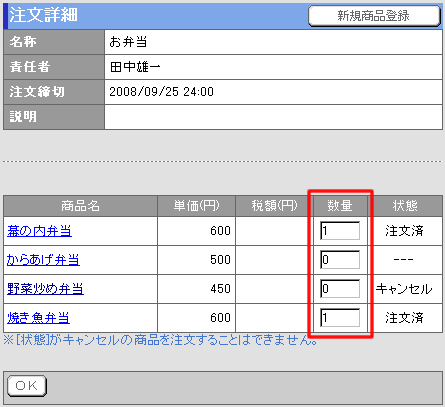Open the 焼き魚弁当 product link

(x=38, y=318)
